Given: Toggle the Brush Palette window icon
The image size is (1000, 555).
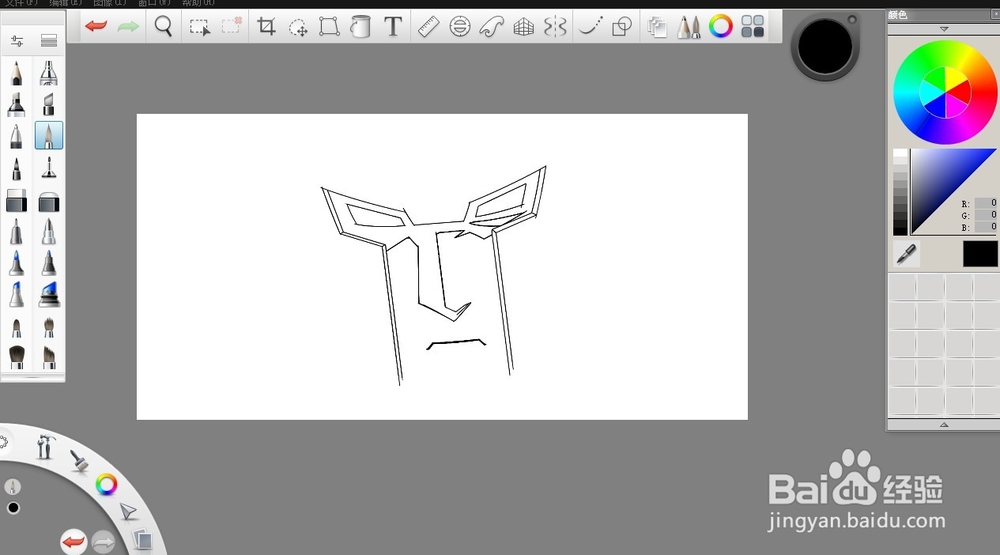Looking at the screenshot, I should pyautogui.click(x=689, y=27).
